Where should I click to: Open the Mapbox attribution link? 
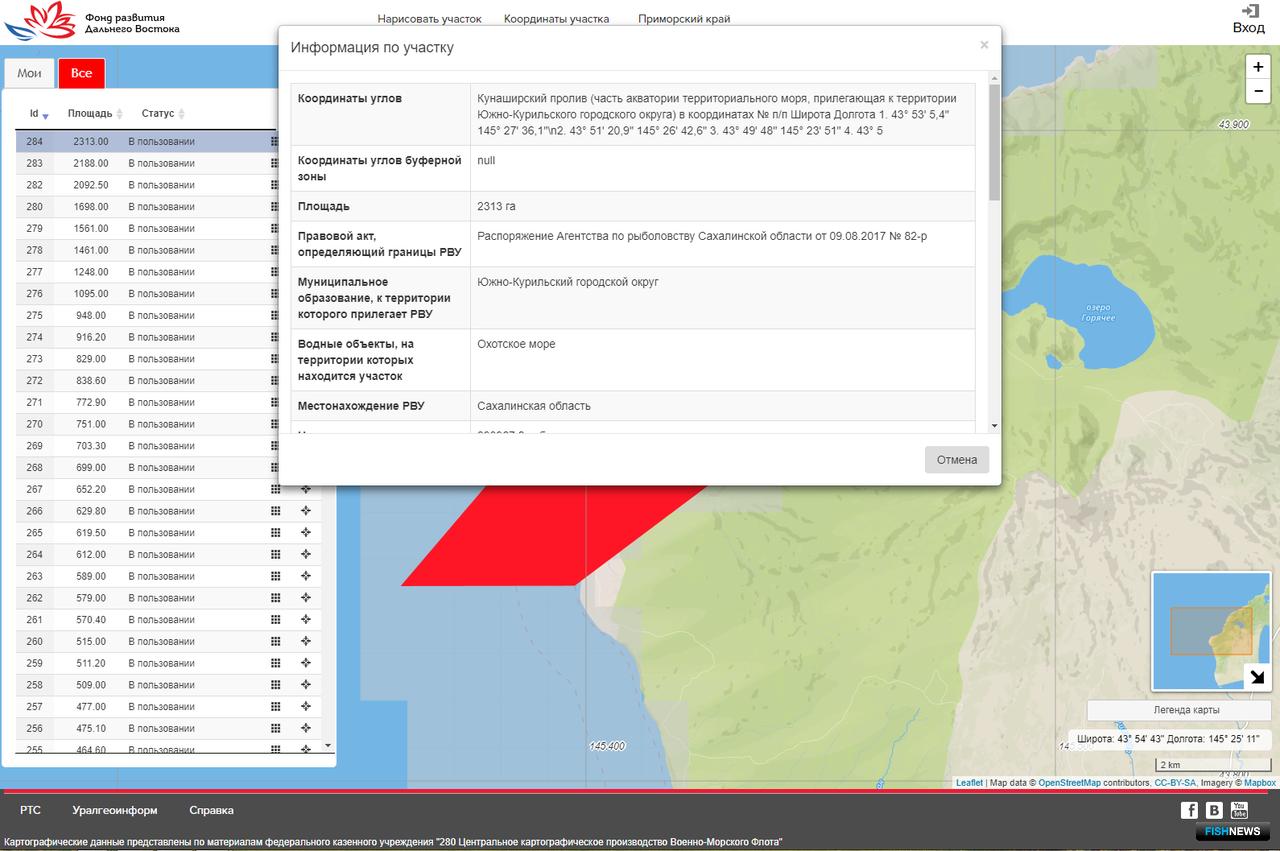[x=1260, y=783]
